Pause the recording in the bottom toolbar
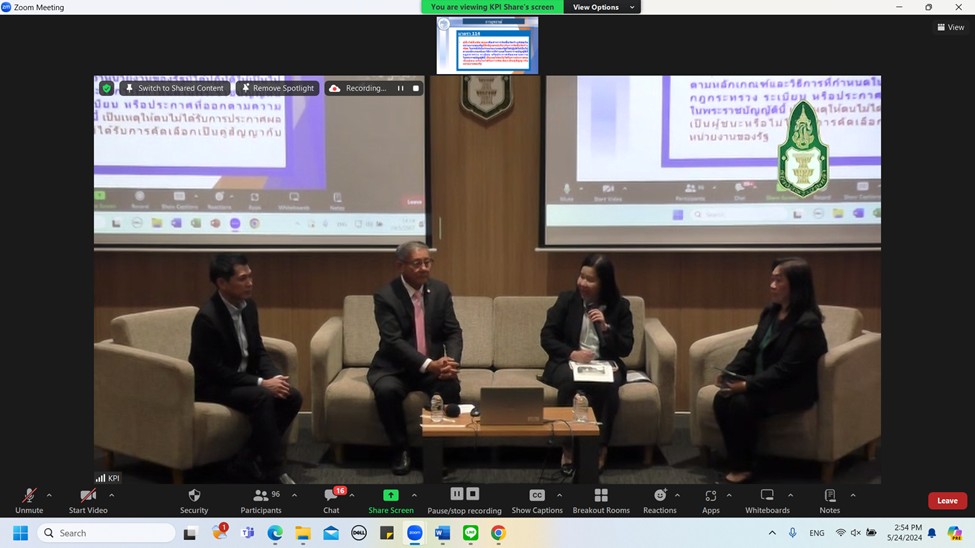 tap(456, 494)
